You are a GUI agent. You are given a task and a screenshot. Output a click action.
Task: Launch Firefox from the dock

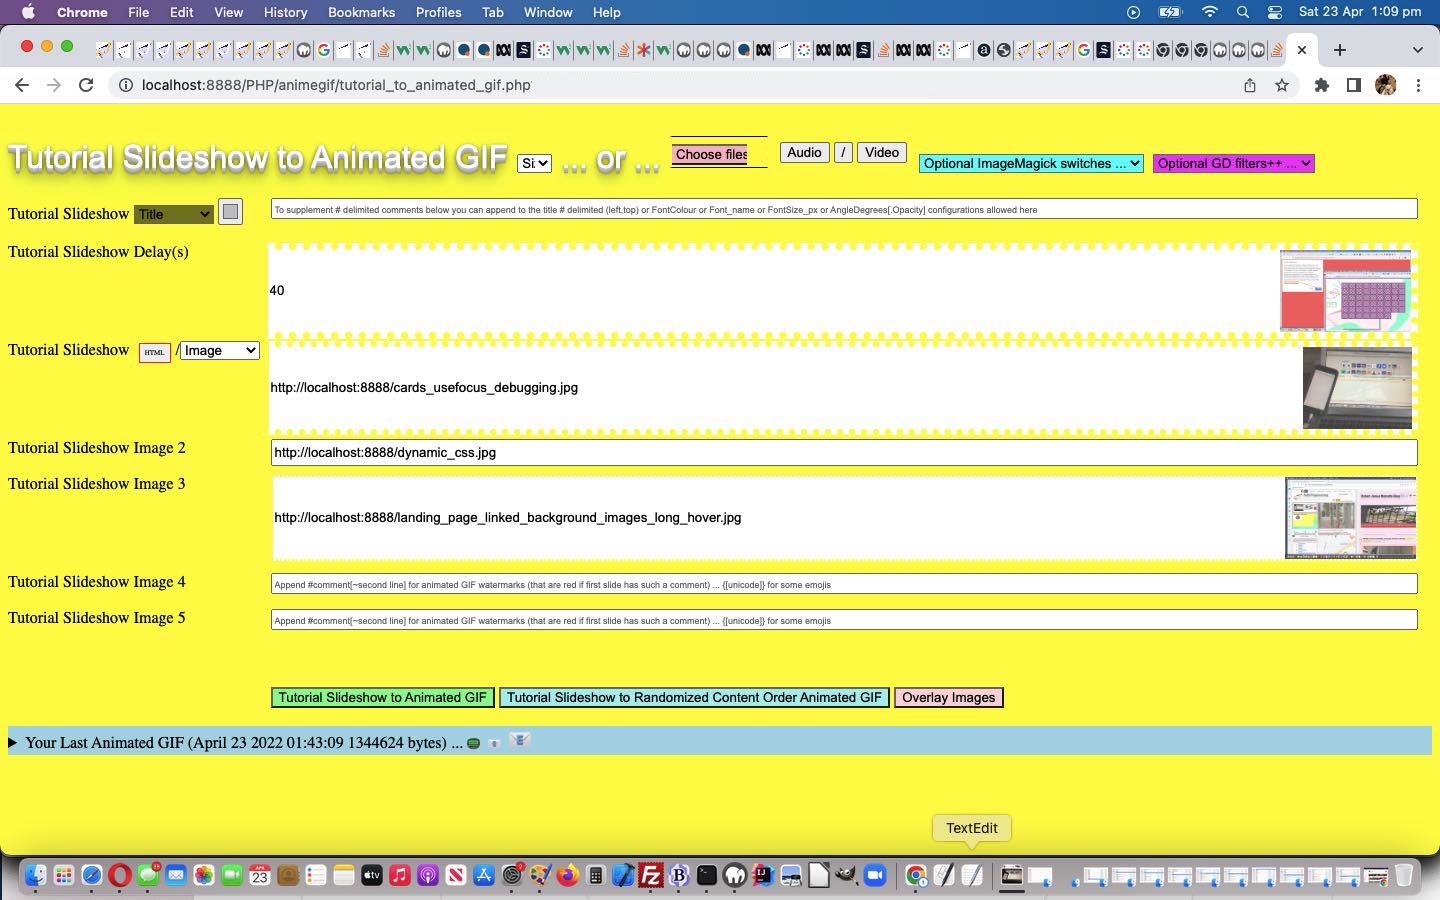[x=568, y=876]
